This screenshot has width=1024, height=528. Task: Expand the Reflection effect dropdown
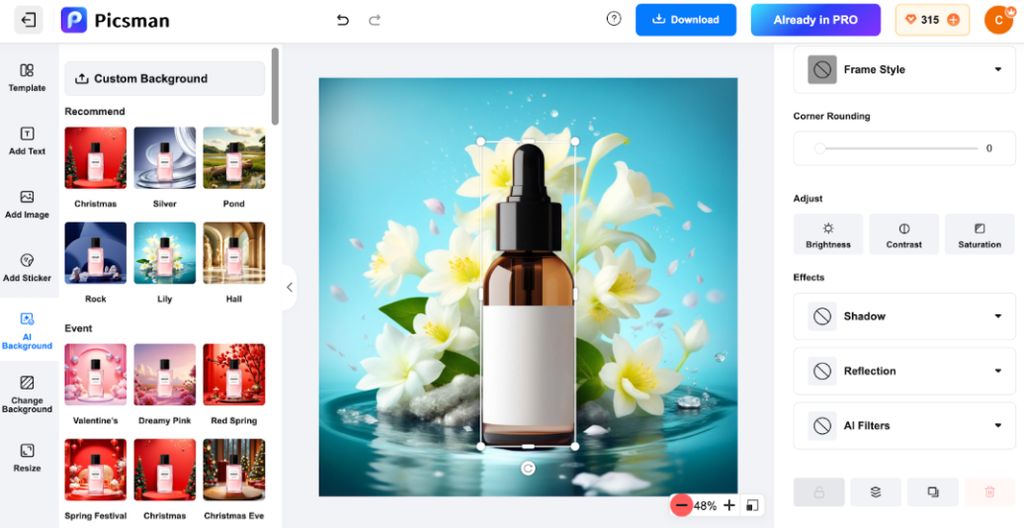[x=904, y=371]
